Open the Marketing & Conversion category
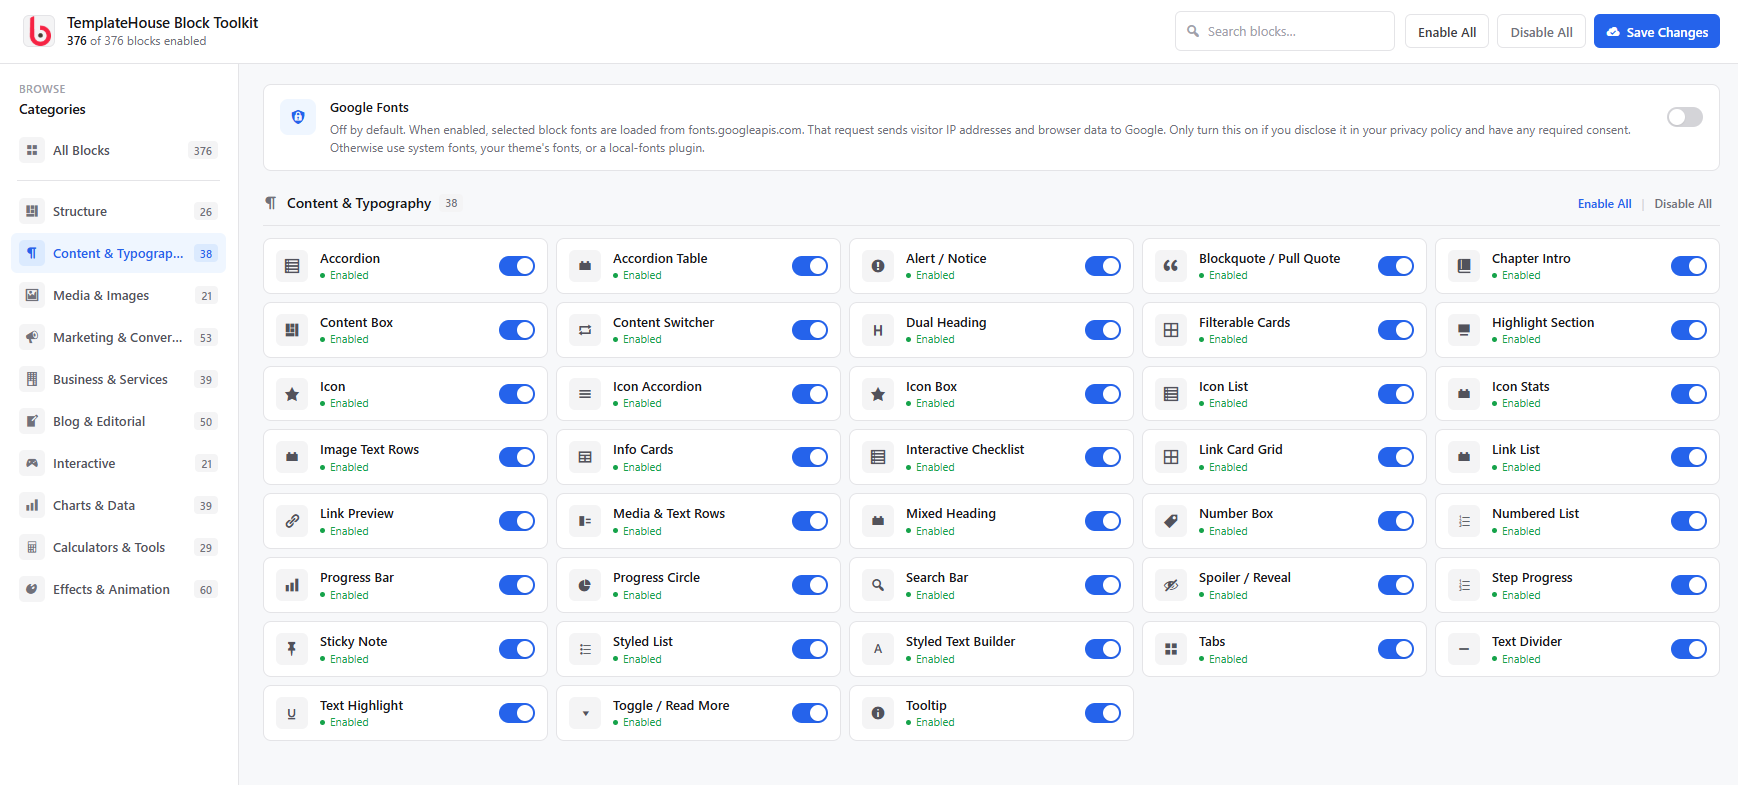This screenshot has height=785, width=1738. (x=118, y=337)
